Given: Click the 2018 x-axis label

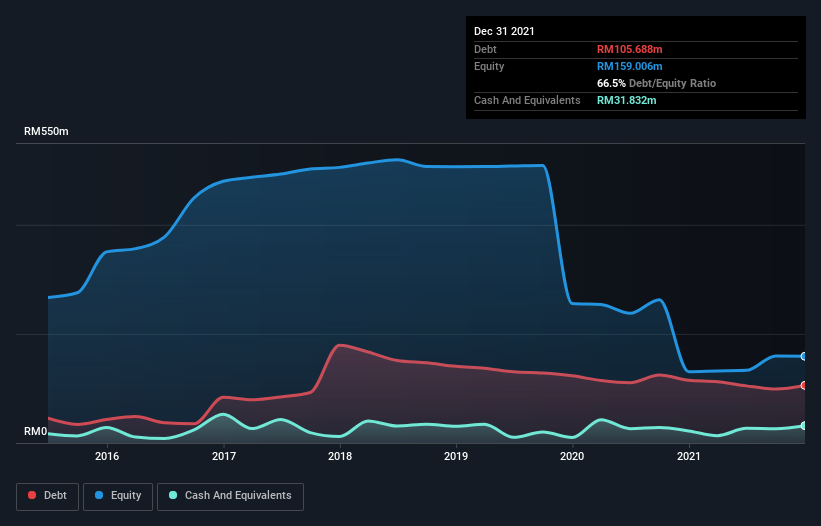Looking at the screenshot, I should click(340, 456).
